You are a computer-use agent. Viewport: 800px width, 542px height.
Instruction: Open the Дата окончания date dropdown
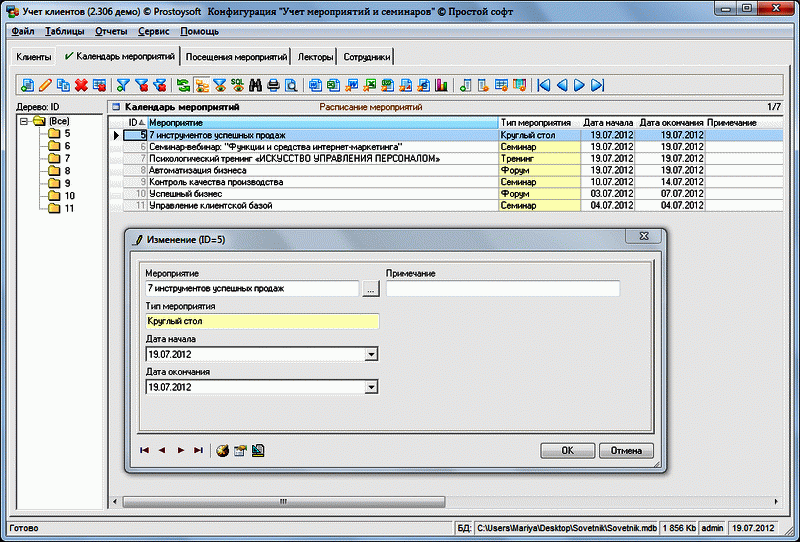tap(371, 386)
